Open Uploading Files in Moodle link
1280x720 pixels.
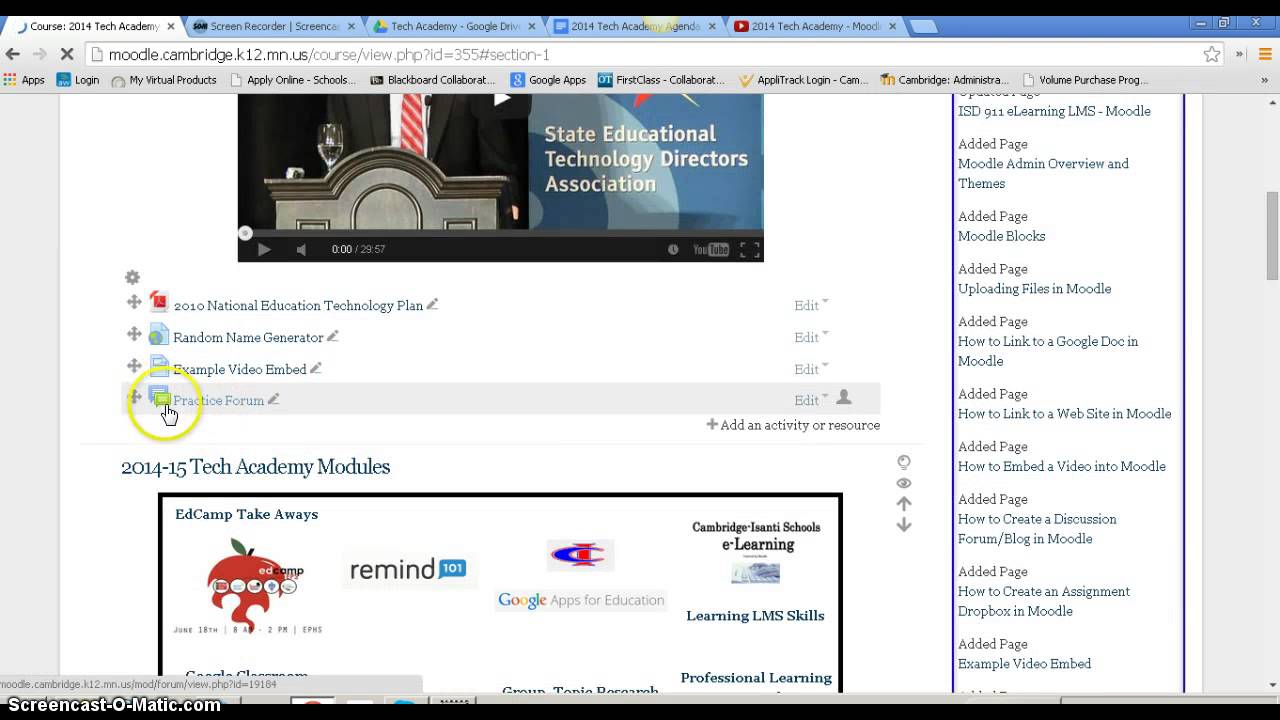(x=1034, y=289)
